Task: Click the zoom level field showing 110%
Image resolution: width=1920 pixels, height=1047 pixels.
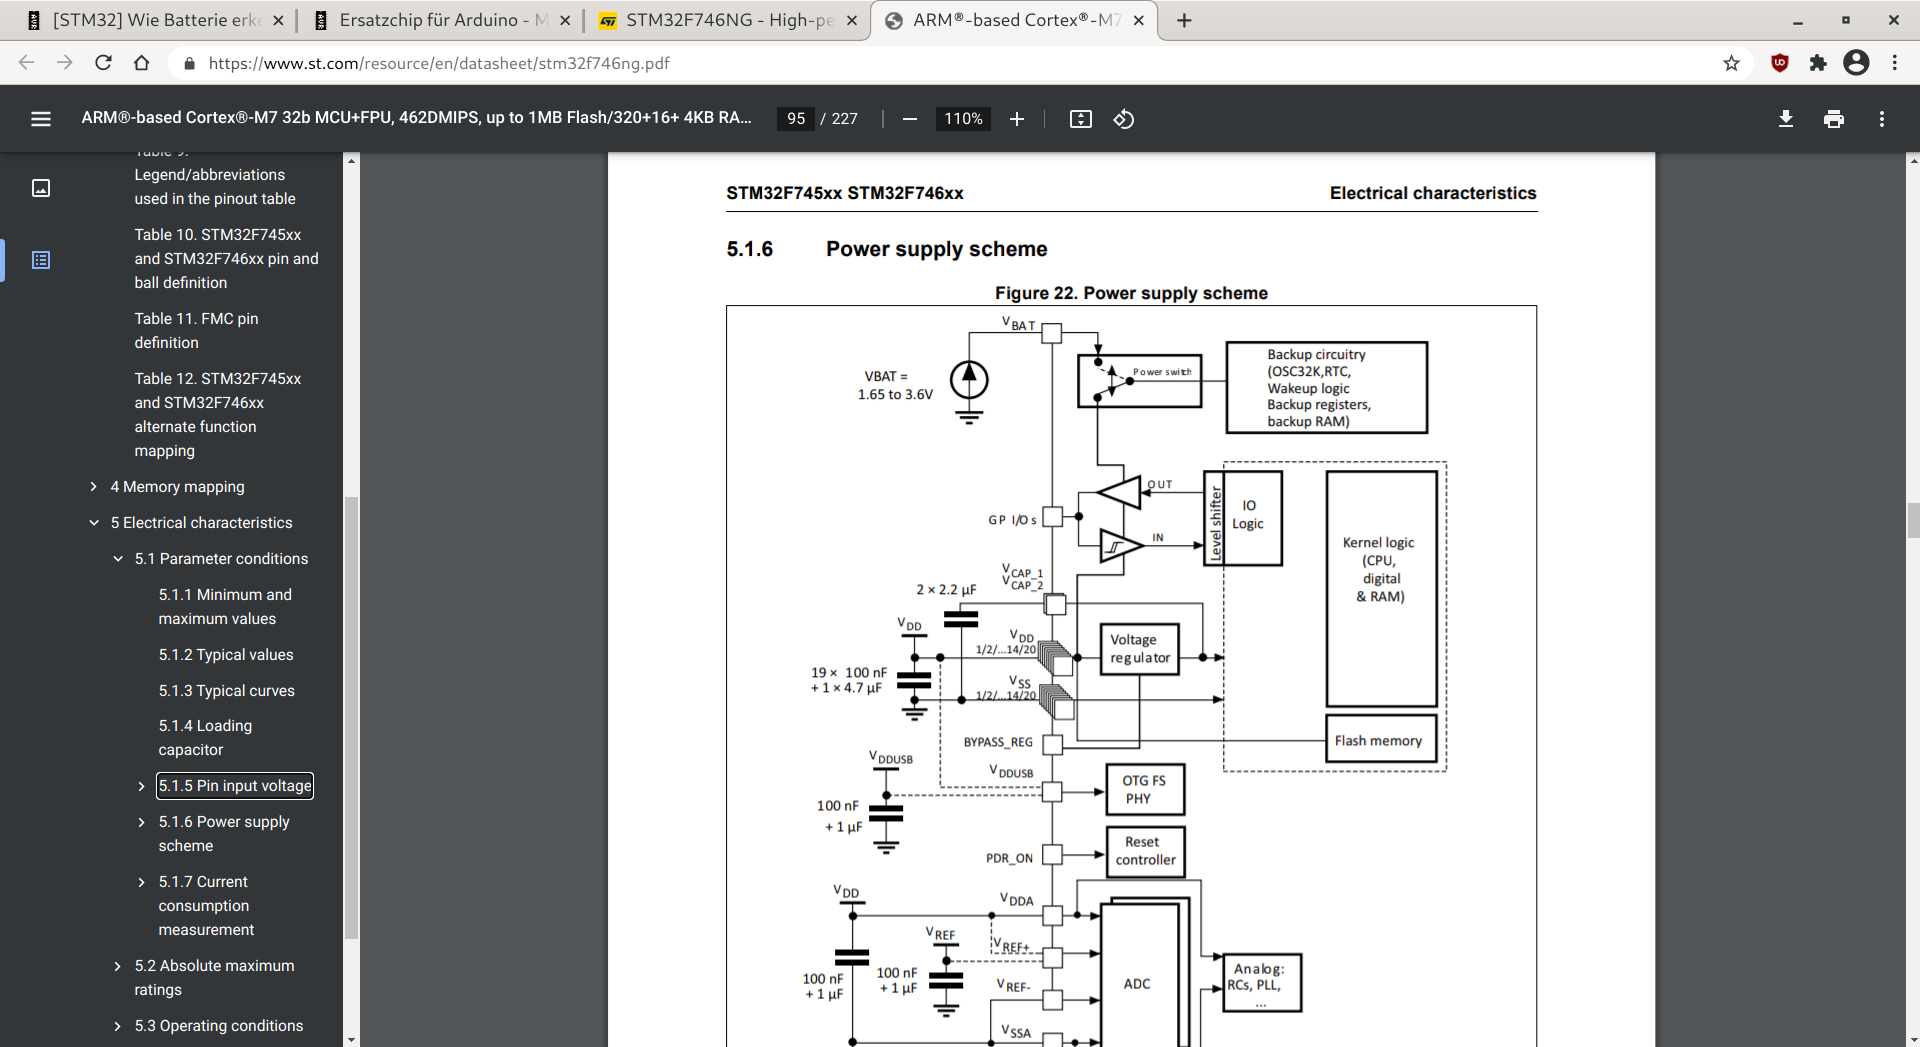Action: tap(963, 119)
